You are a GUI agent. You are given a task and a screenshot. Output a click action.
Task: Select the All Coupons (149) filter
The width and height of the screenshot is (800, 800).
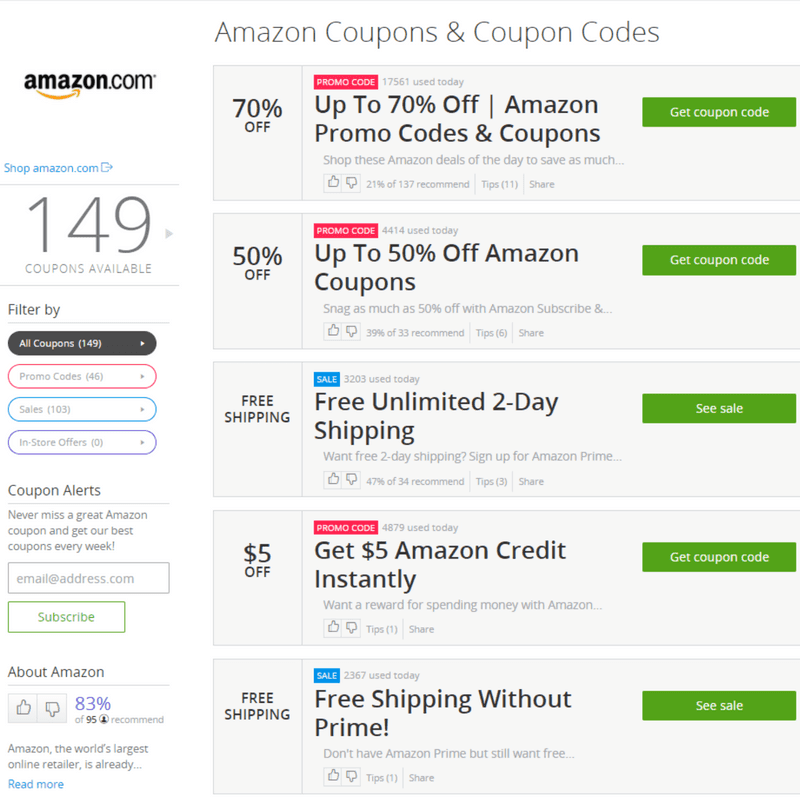[x=82, y=343]
